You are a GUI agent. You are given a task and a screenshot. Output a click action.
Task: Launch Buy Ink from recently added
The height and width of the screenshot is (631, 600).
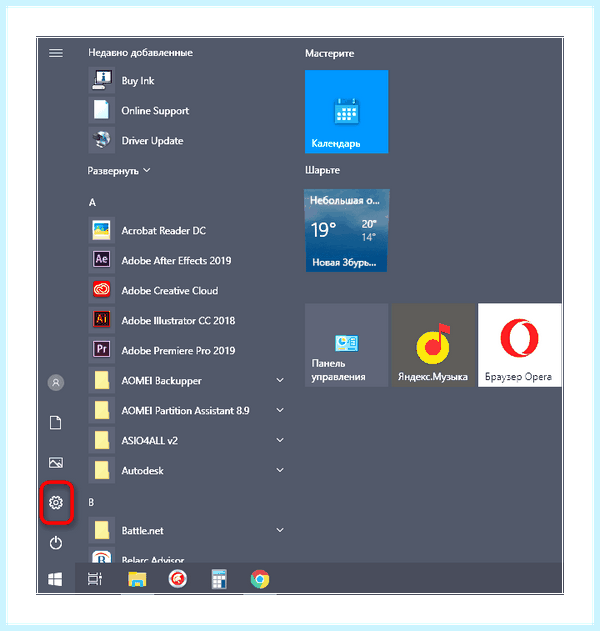coord(187,81)
